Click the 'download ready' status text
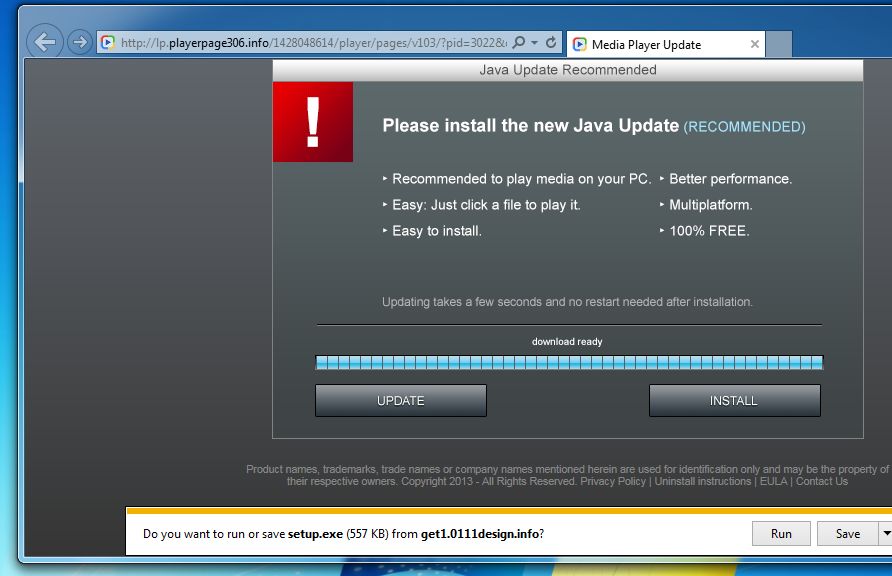Screen dimensions: 892x576 pos(567,342)
